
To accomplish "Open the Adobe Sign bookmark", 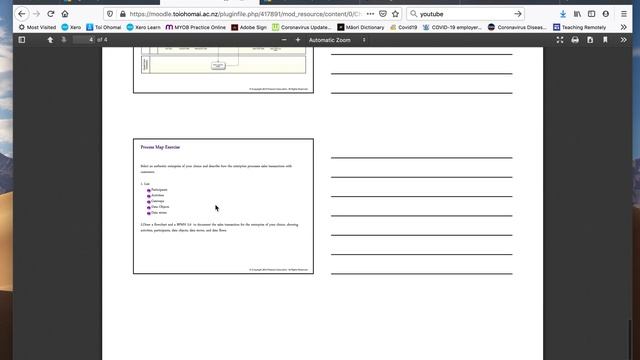I will [x=249, y=27].
